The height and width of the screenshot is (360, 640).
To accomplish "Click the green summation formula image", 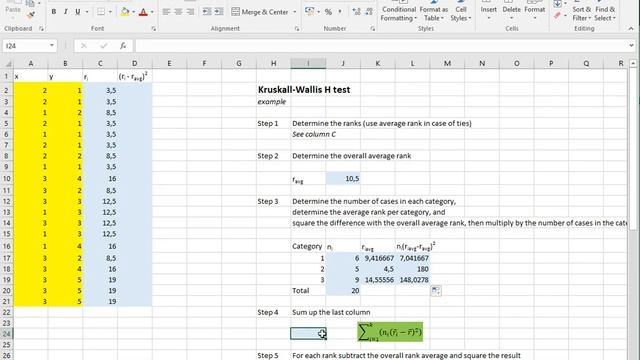I will pyautogui.click(x=390, y=332).
